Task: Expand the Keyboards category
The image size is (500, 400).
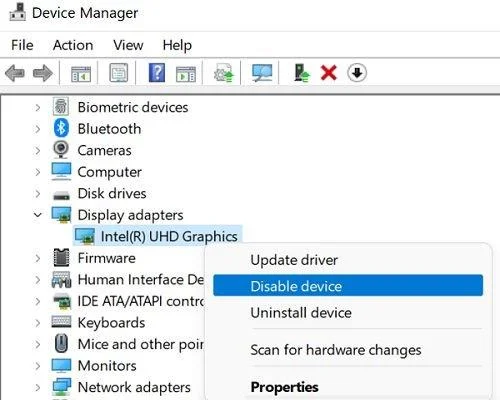Action: click(x=38, y=323)
